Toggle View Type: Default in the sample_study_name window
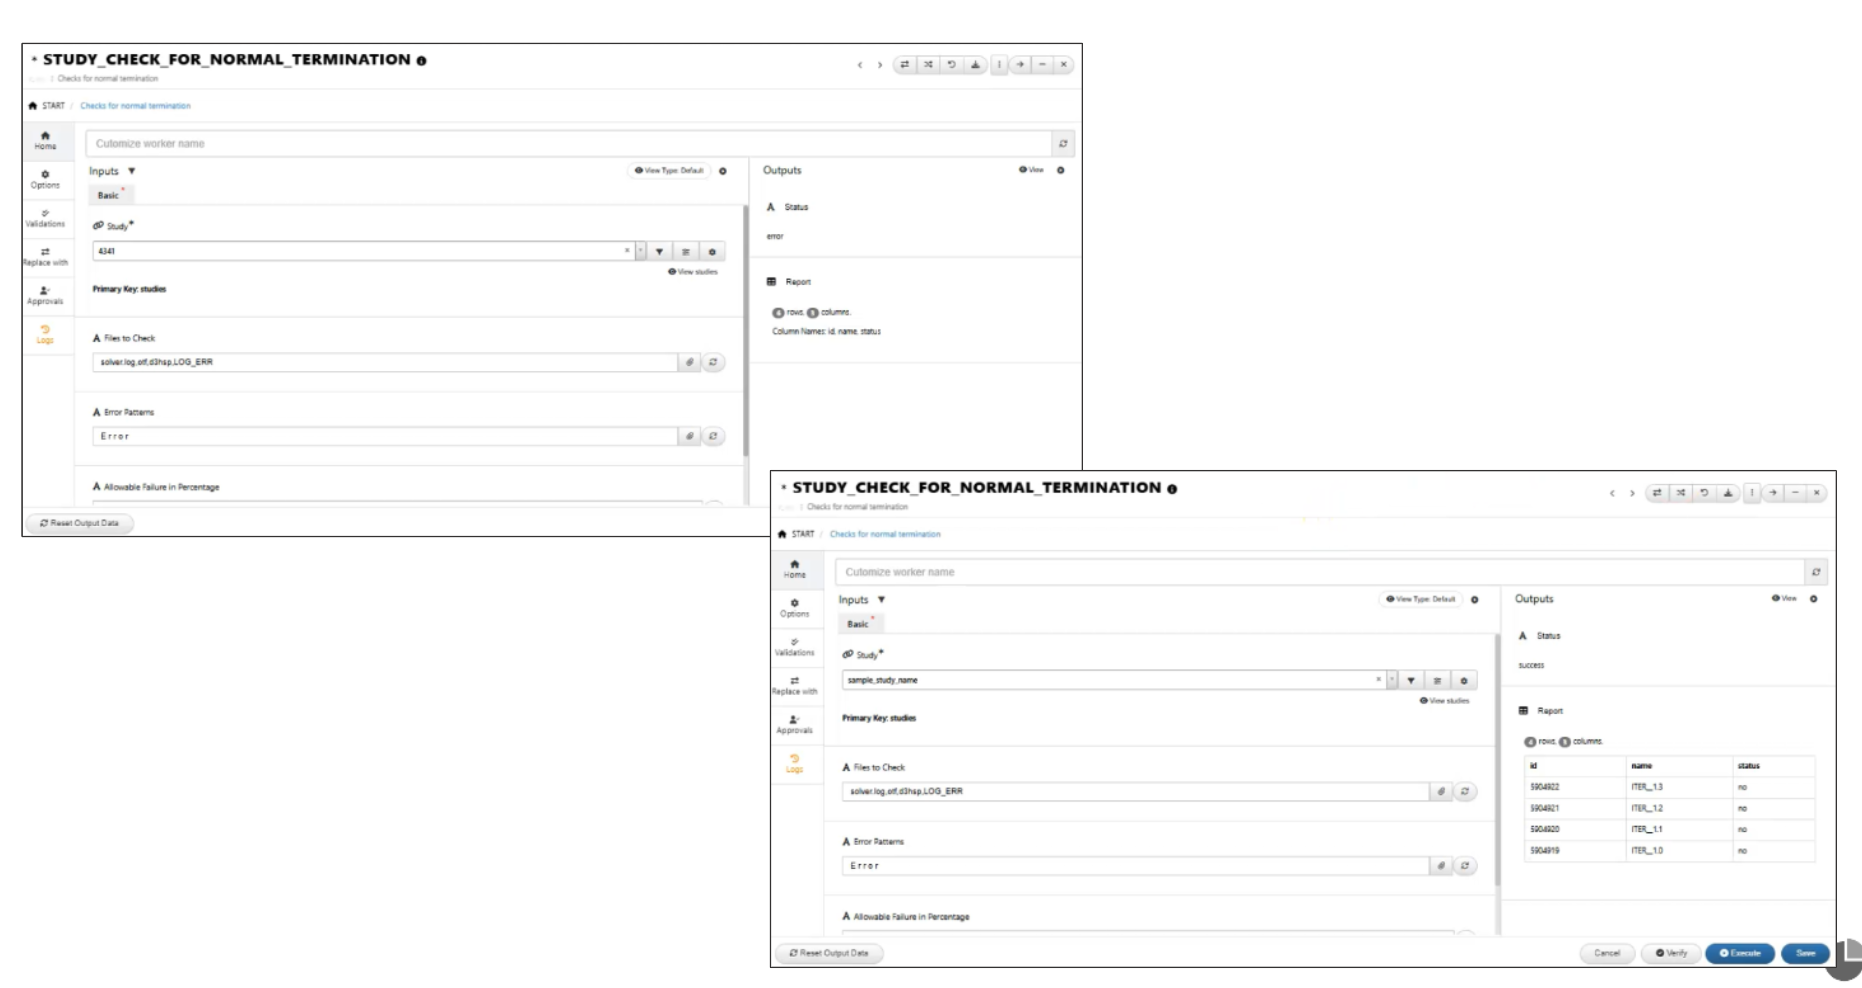 tap(1421, 599)
